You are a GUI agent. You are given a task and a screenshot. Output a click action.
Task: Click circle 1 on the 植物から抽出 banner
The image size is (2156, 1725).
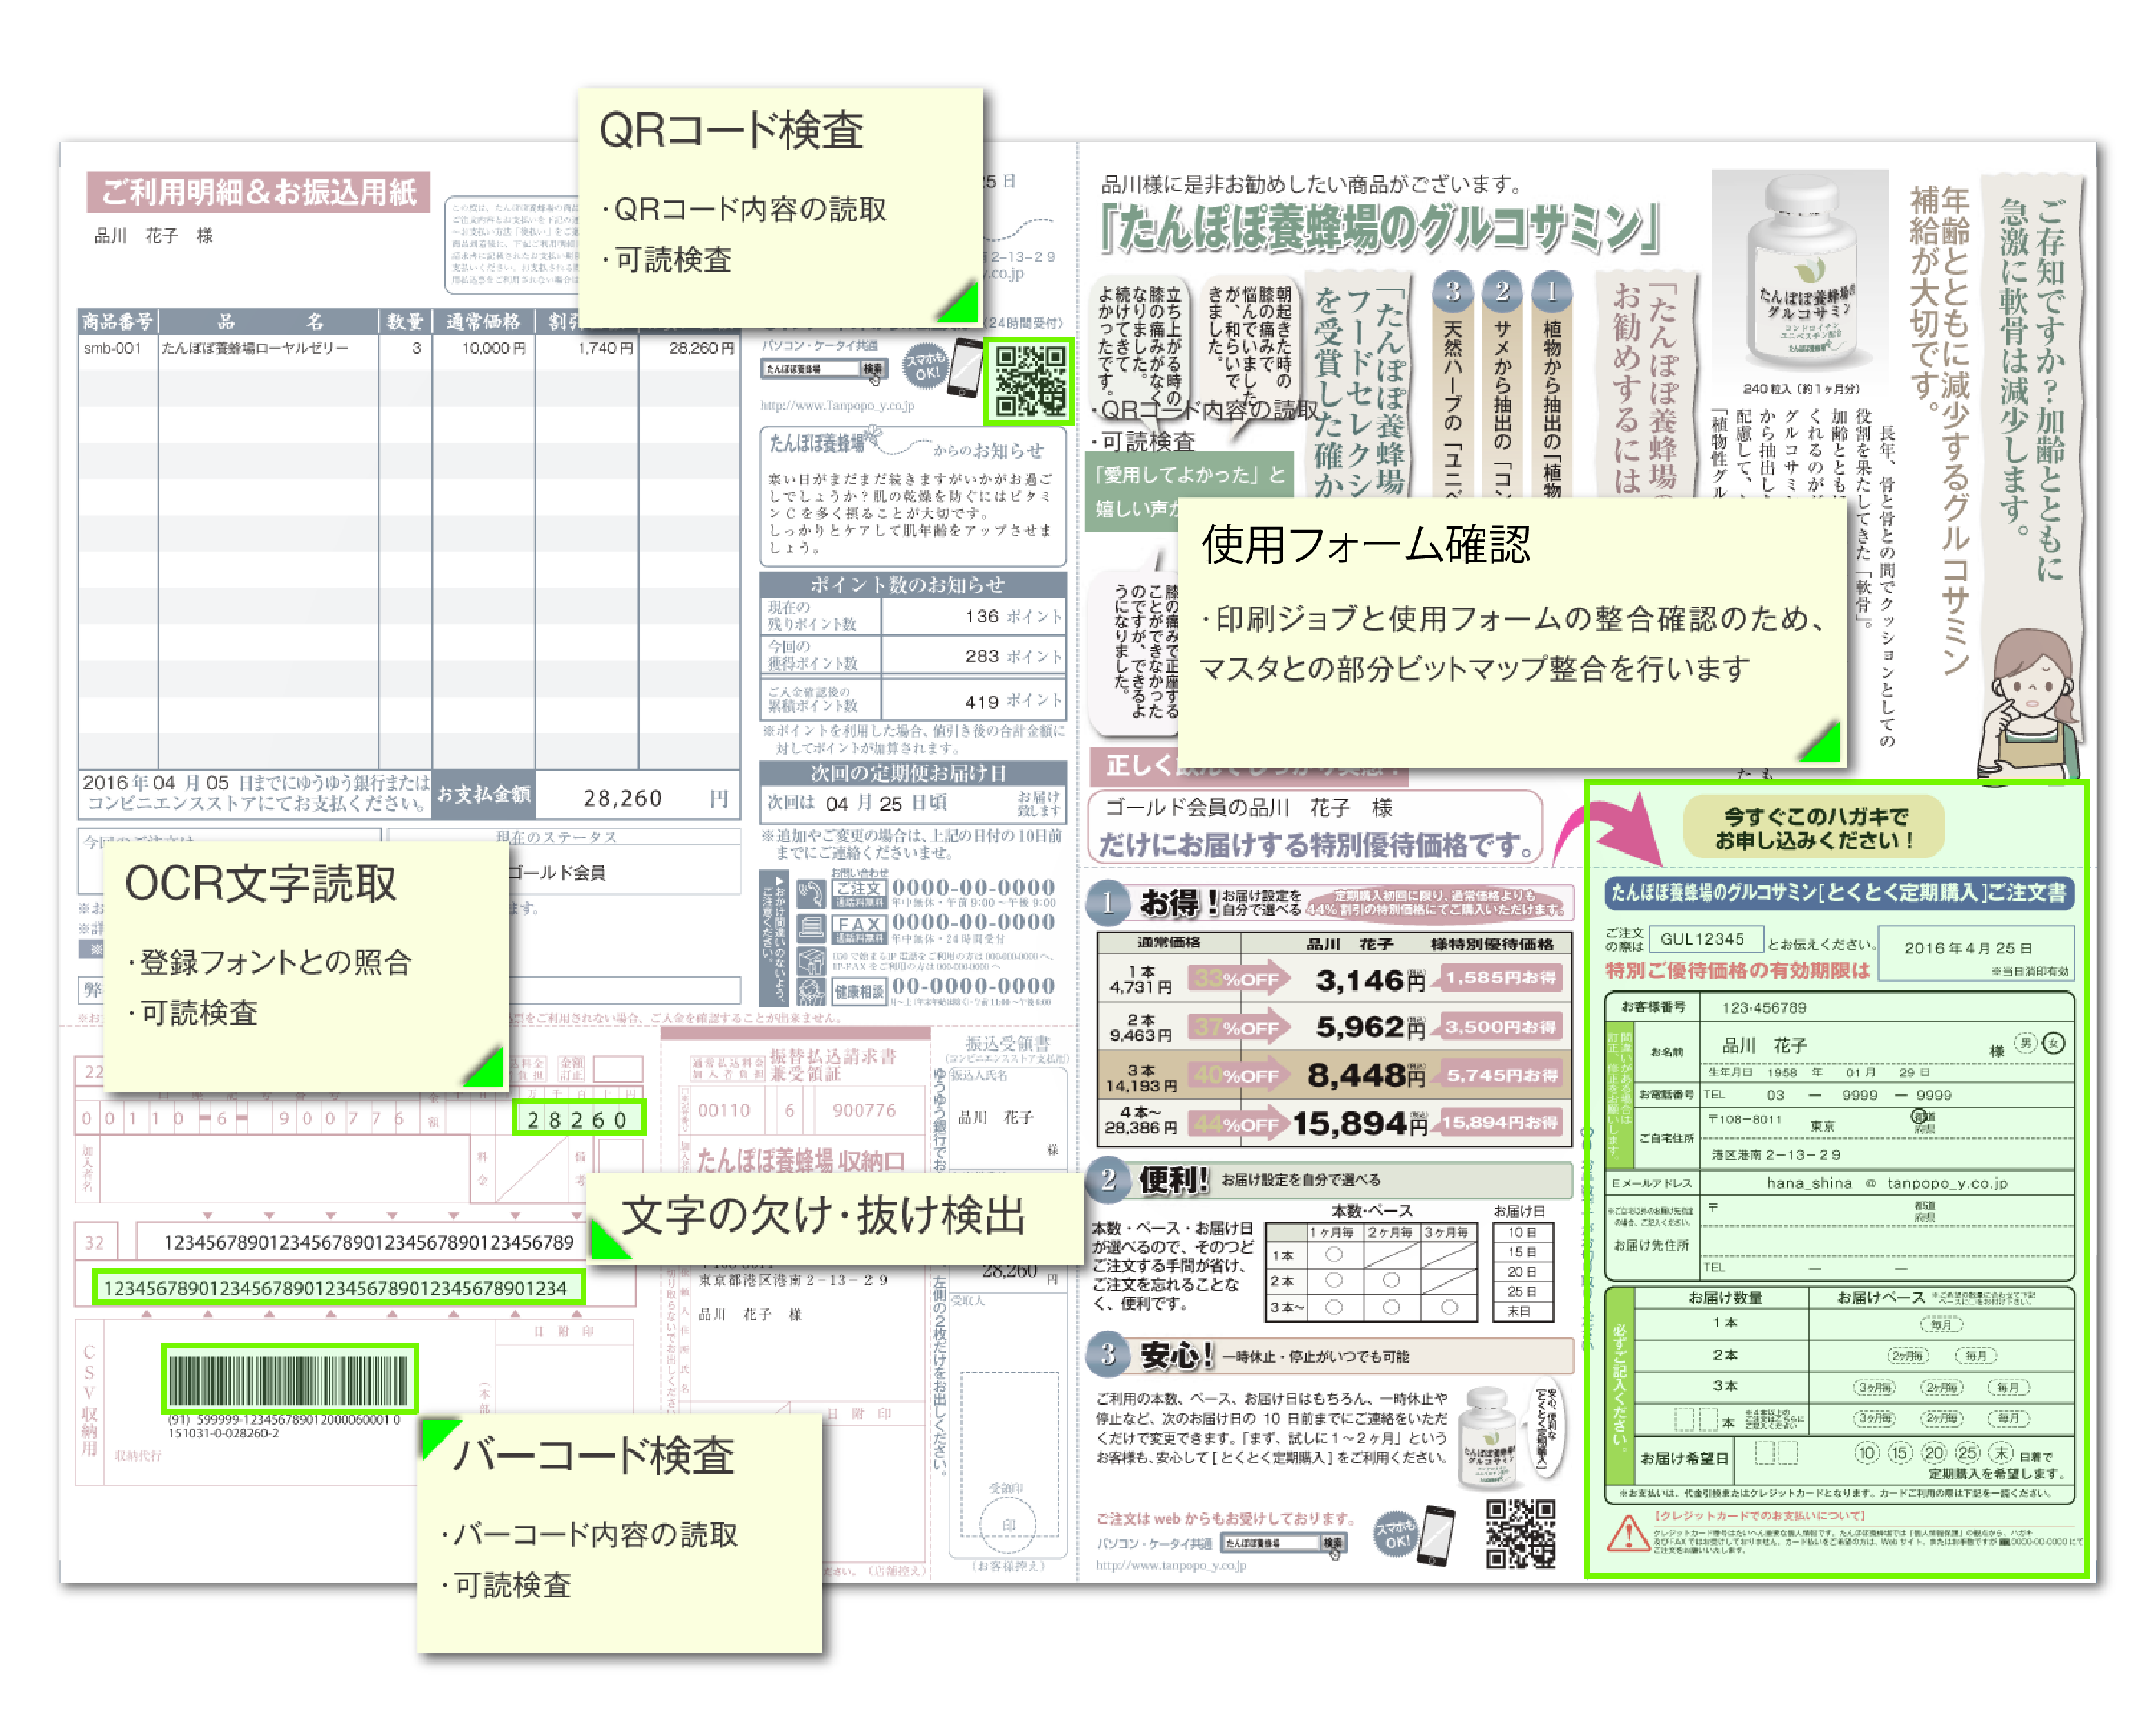(x=1551, y=291)
